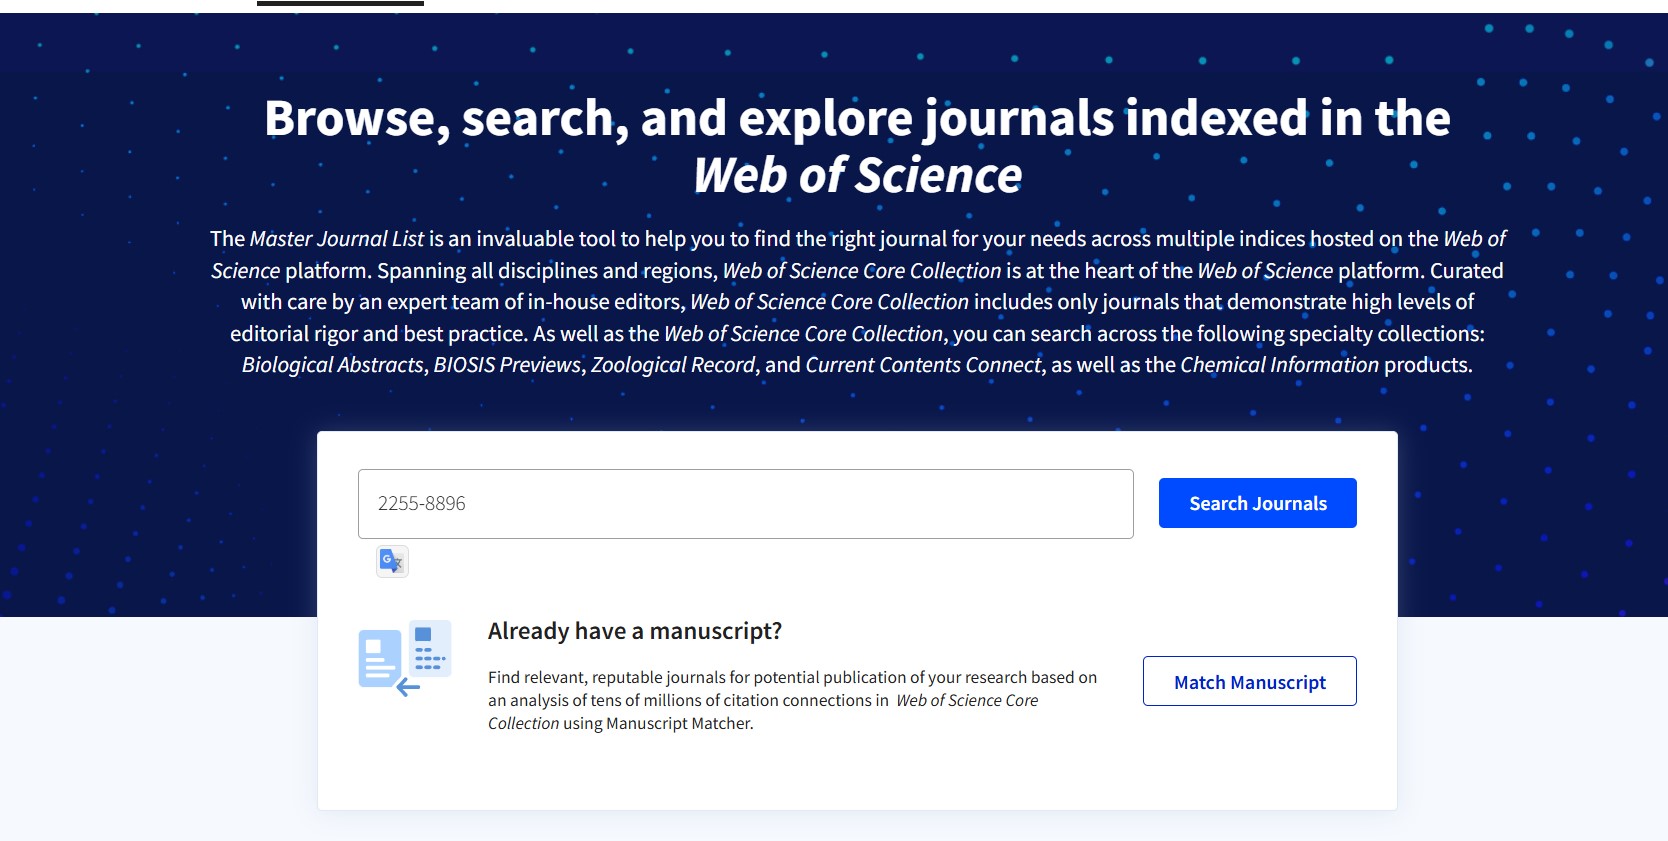Click the manuscript documents illustration icon
Viewport: 1668px width, 841px height.
tap(405, 657)
